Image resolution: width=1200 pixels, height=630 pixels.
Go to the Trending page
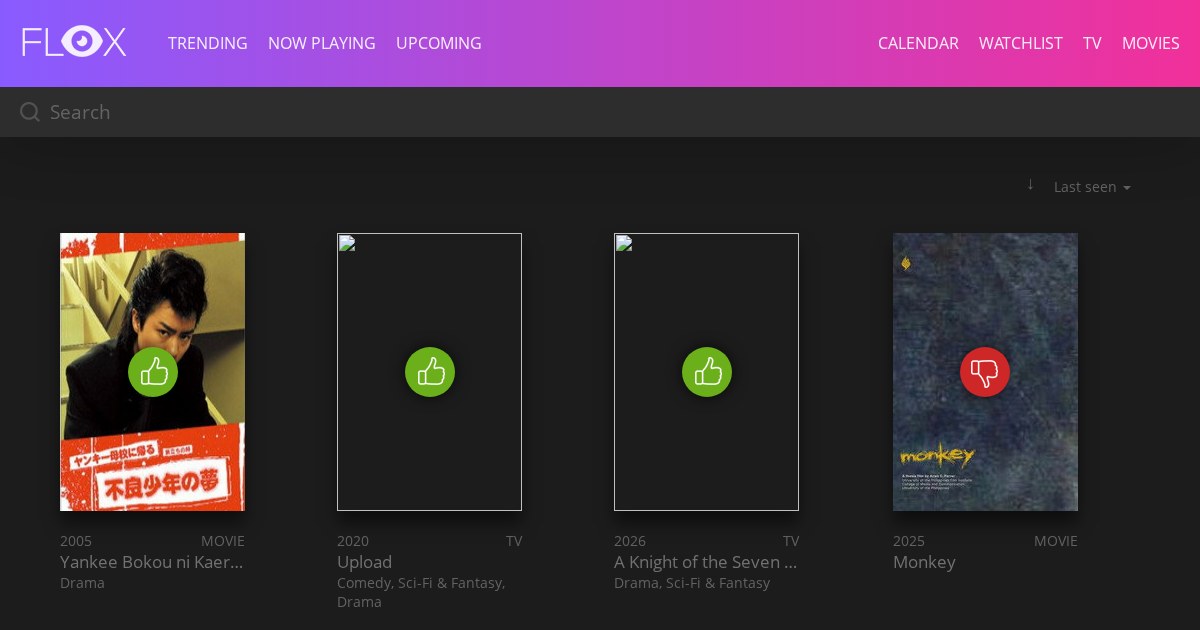point(208,43)
